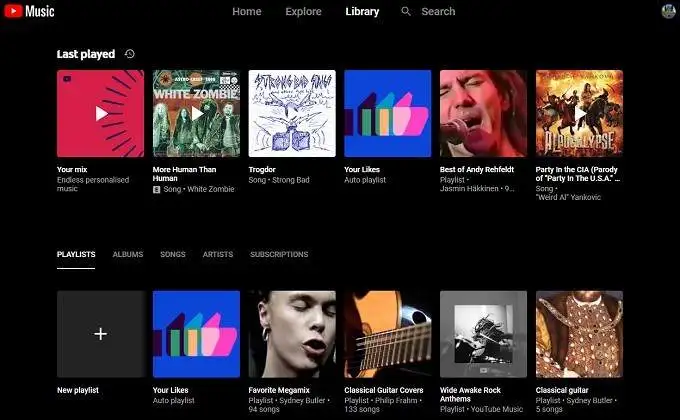Go to the Explore page
The image size is (680, 420).
coord(303,12)
